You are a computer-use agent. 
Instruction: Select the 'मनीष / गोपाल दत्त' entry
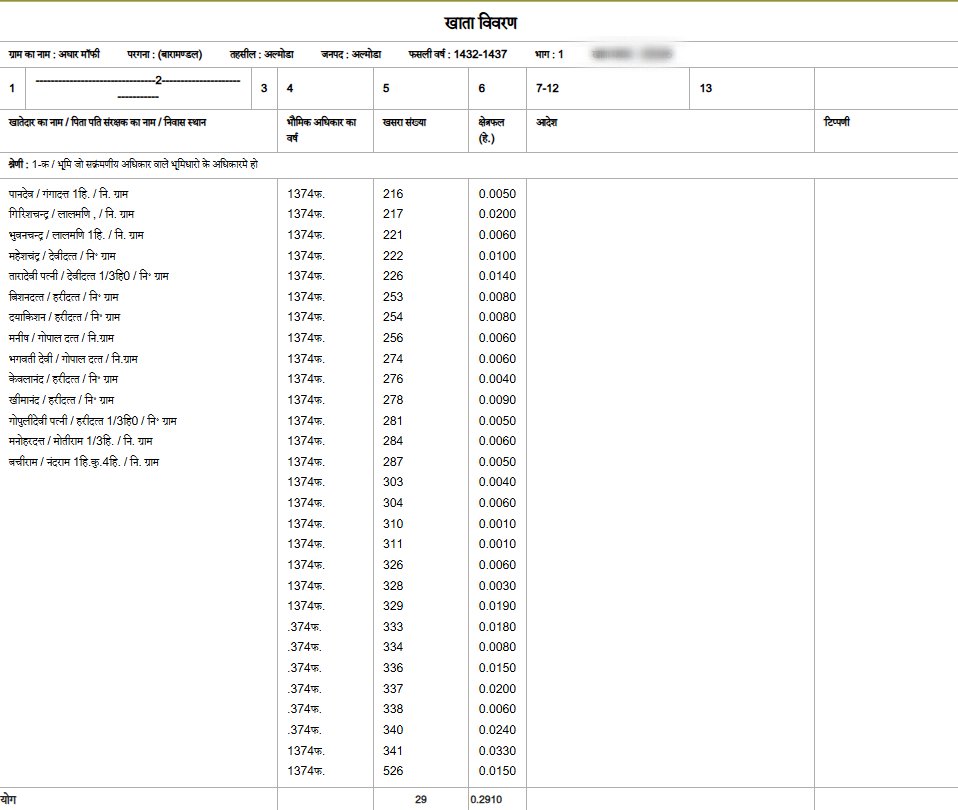[61, 338]
